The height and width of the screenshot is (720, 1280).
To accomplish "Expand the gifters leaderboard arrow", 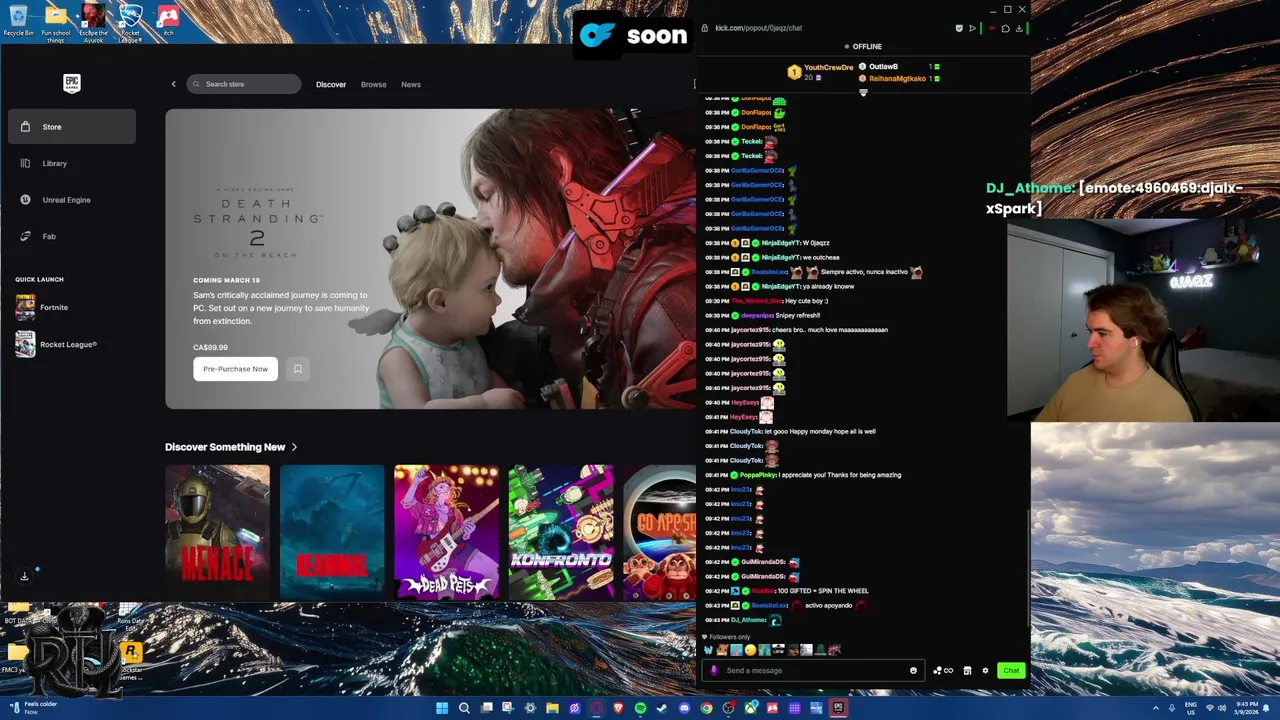I will coord(863,93).
